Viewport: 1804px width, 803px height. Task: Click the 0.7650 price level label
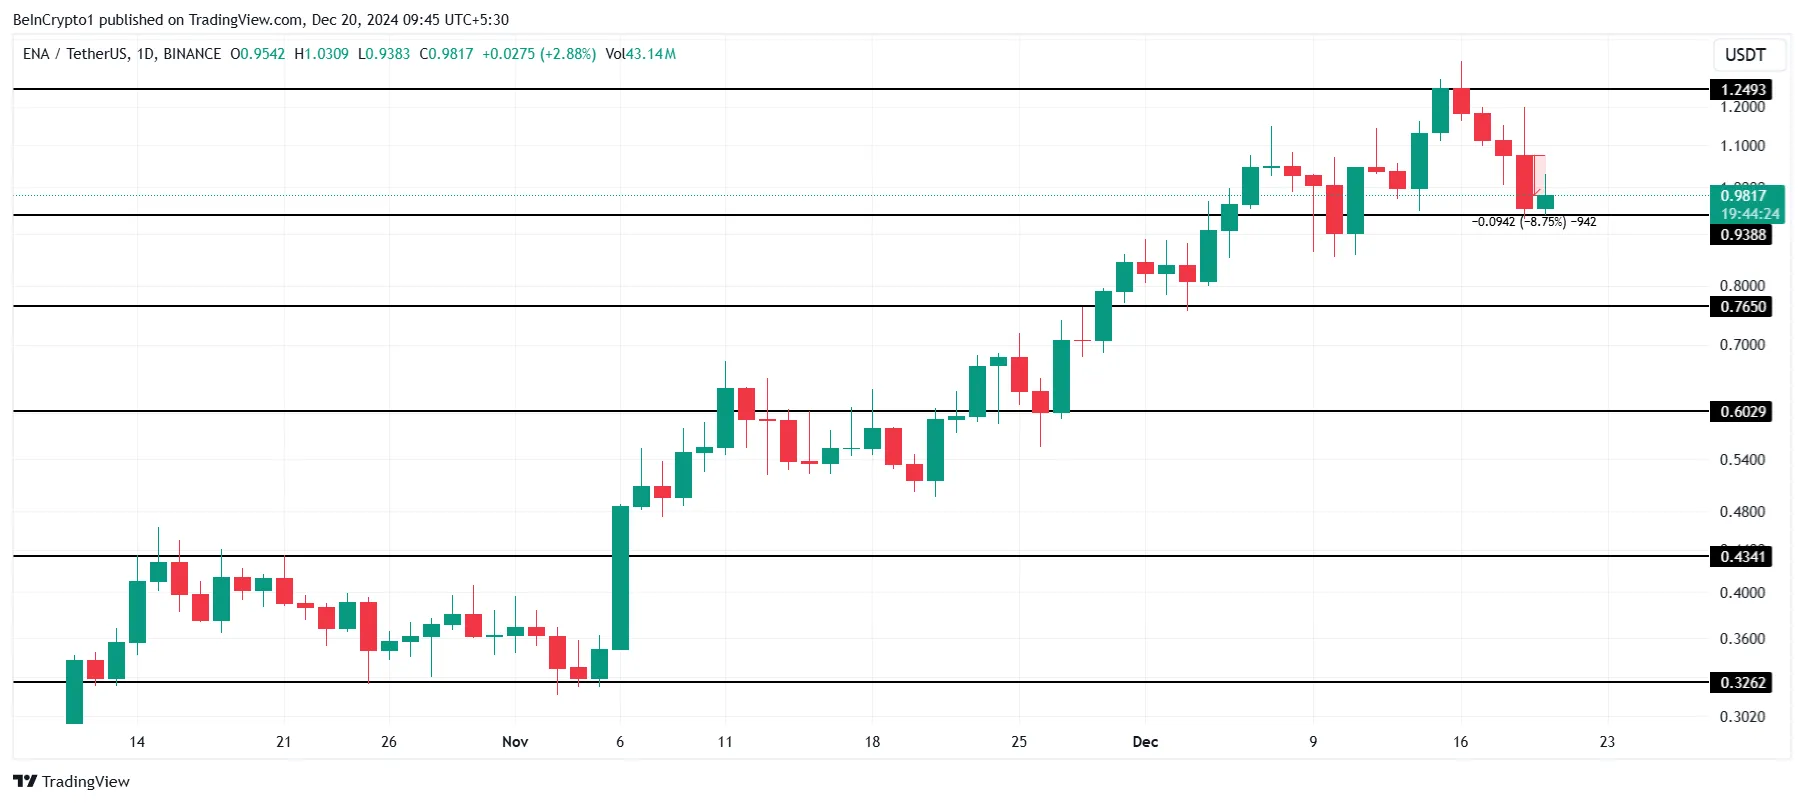point(1742,307)
